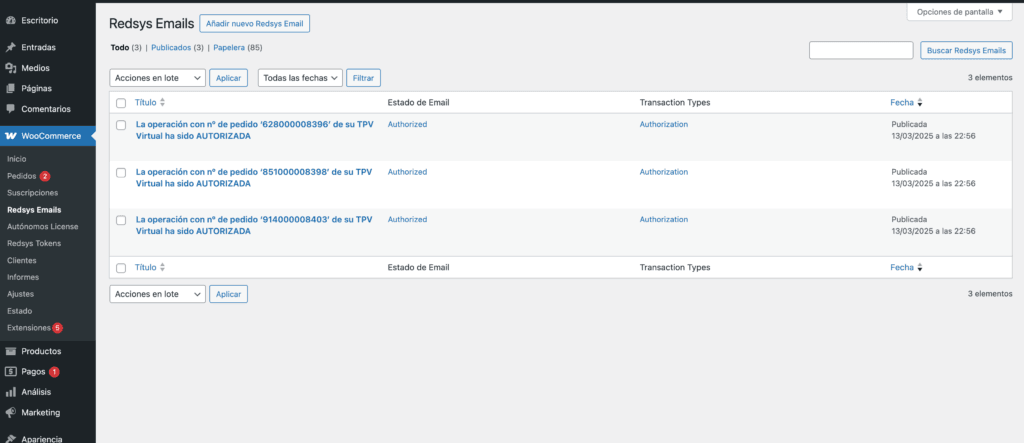Open Comentarios via its speech bubble icon
1024x443 pixels.
tap(10, 109)
